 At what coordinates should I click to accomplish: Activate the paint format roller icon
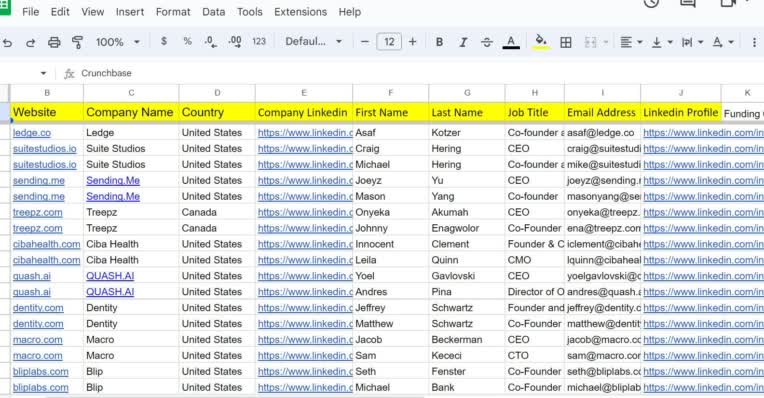coord(77,42)
